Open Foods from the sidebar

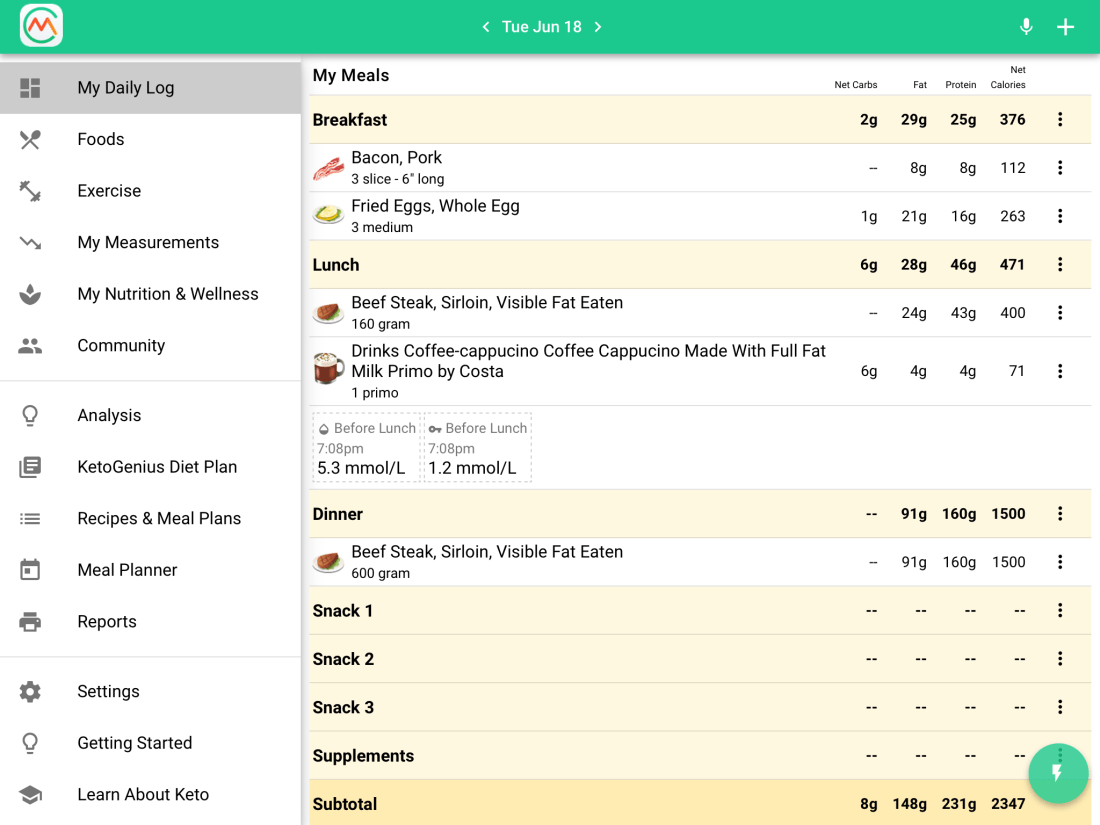pyautogui.click(x=101, y=139)
